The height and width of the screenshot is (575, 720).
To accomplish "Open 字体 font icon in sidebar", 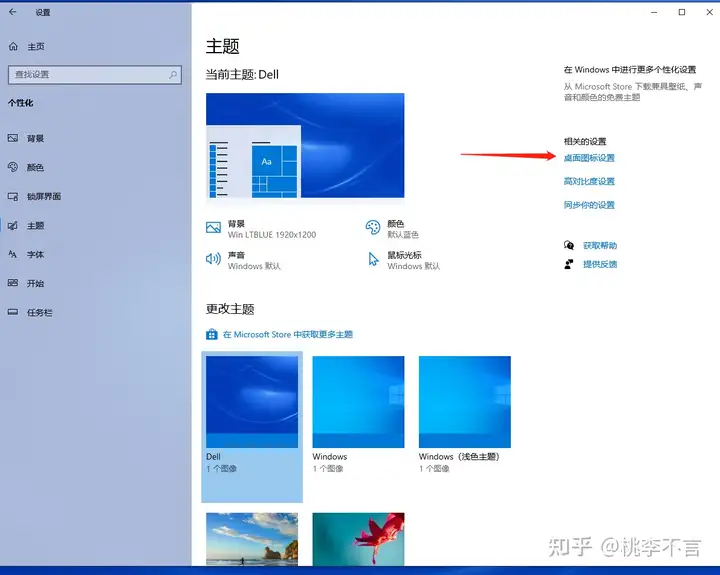I will 13,254.
